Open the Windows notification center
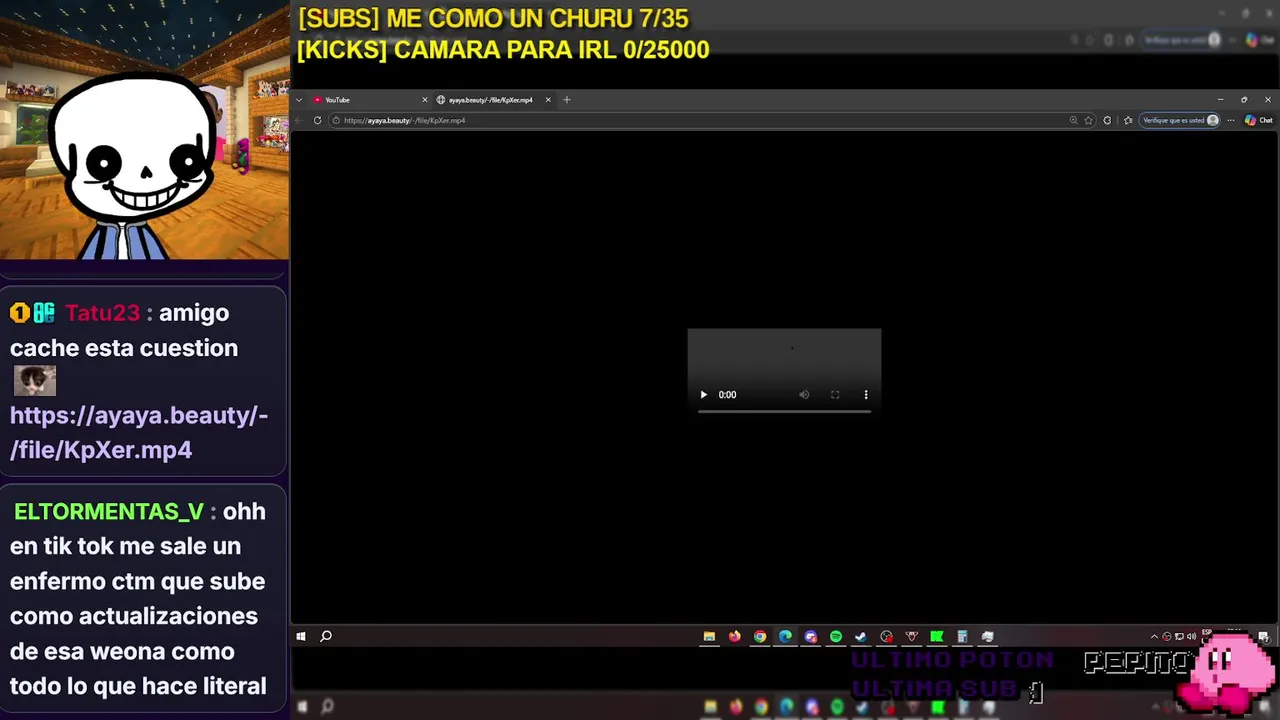 click(x=1264, y=636)
